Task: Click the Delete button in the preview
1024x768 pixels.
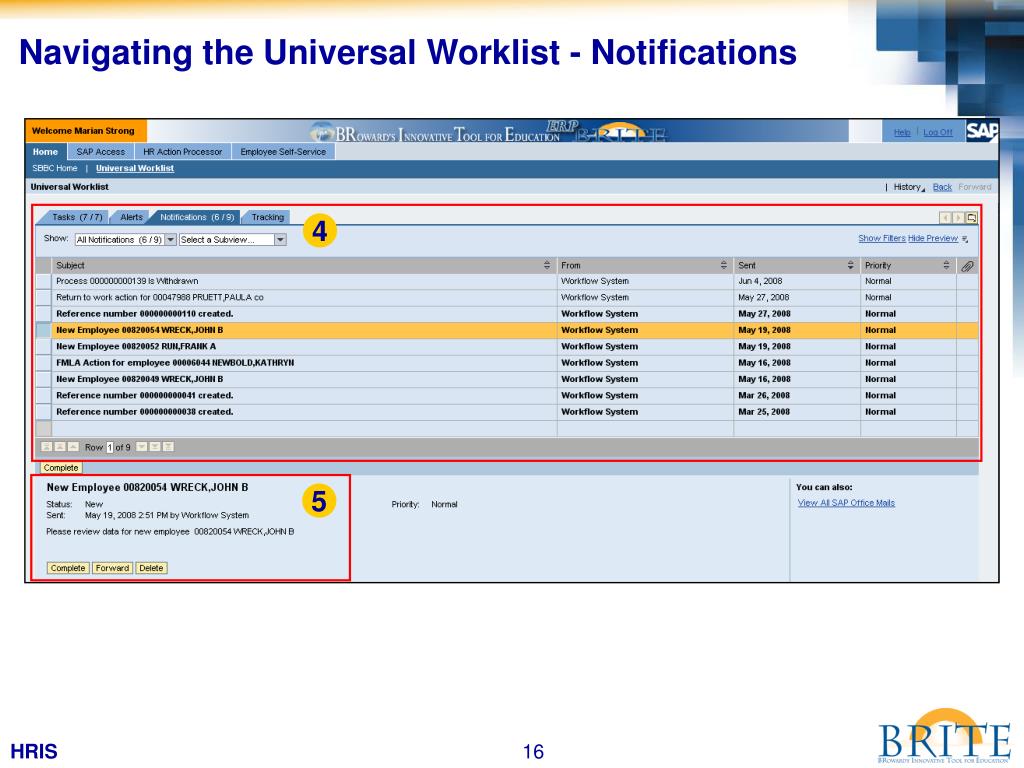Action: point(151,568)
